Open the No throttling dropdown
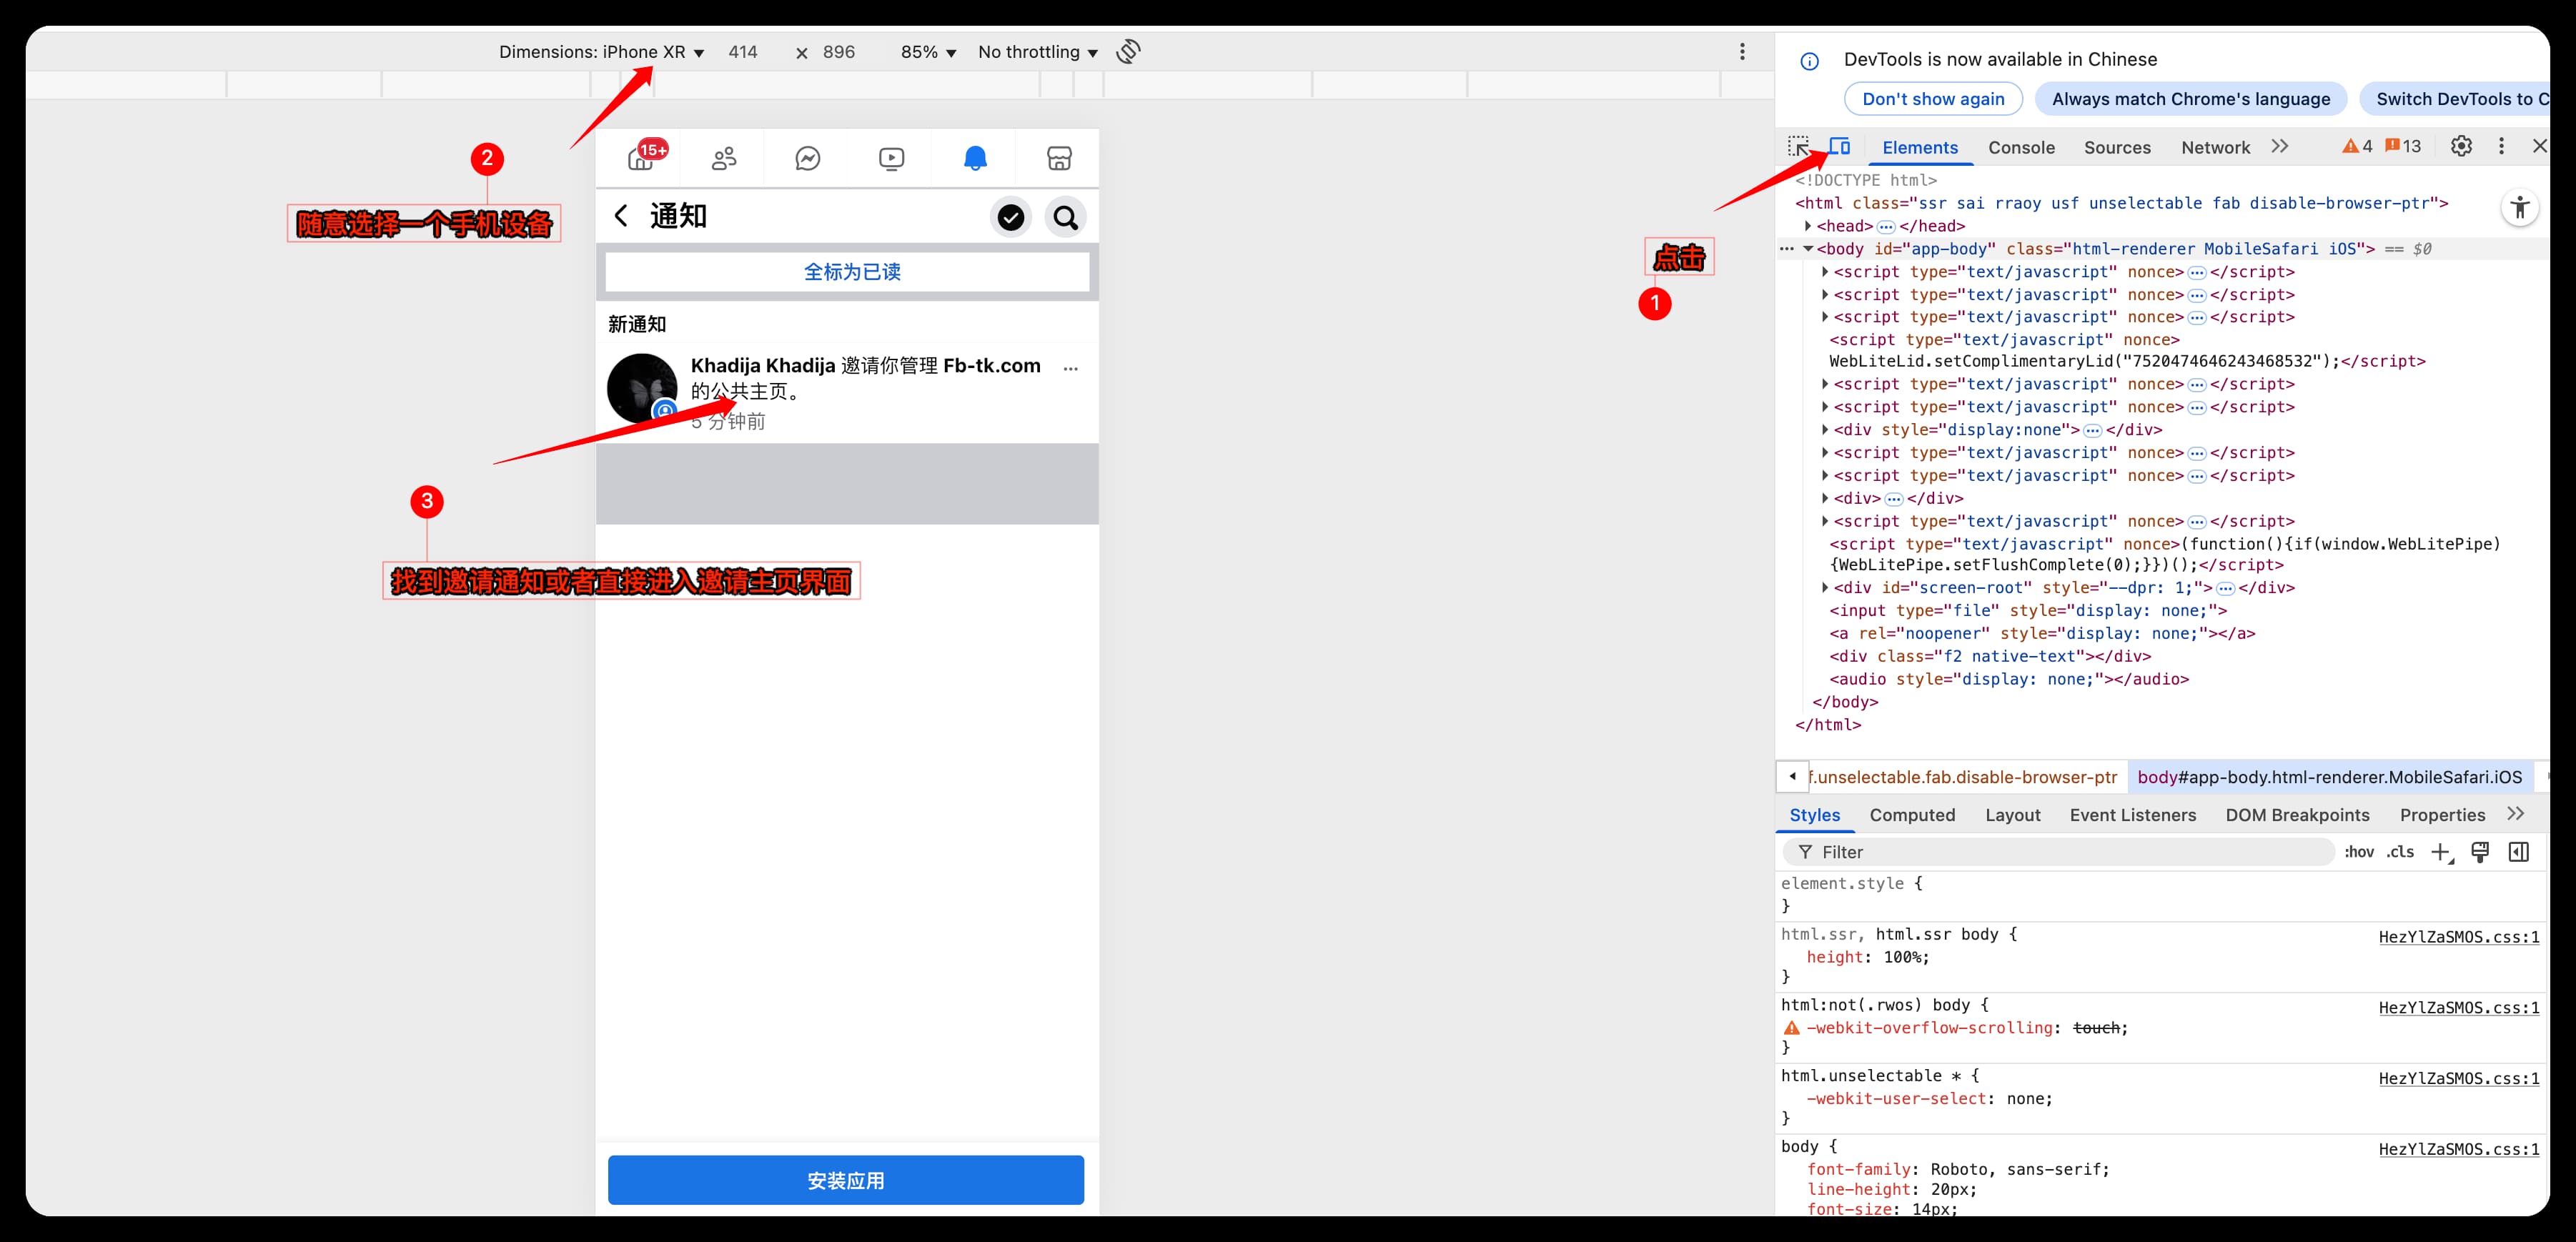Viewport: 2576px width, 1242px height. pos(1038,52)
